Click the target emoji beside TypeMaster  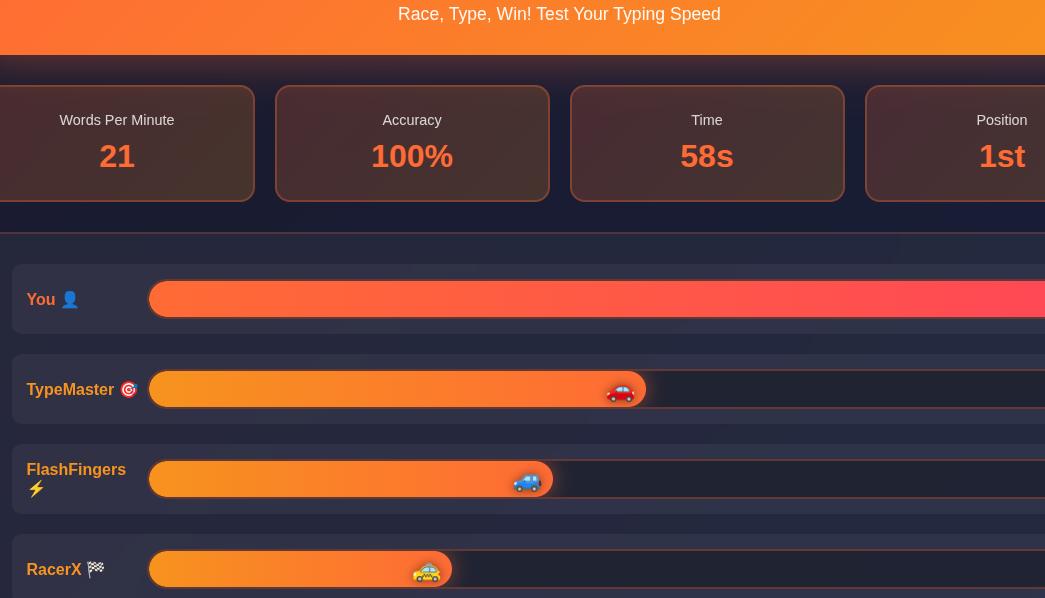[128, 389]
